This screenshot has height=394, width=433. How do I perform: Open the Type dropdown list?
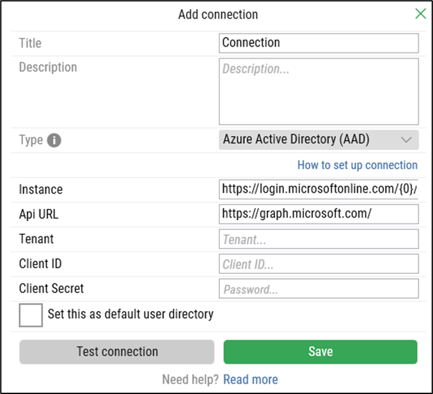pyautogui.click(x=319, y=140)
